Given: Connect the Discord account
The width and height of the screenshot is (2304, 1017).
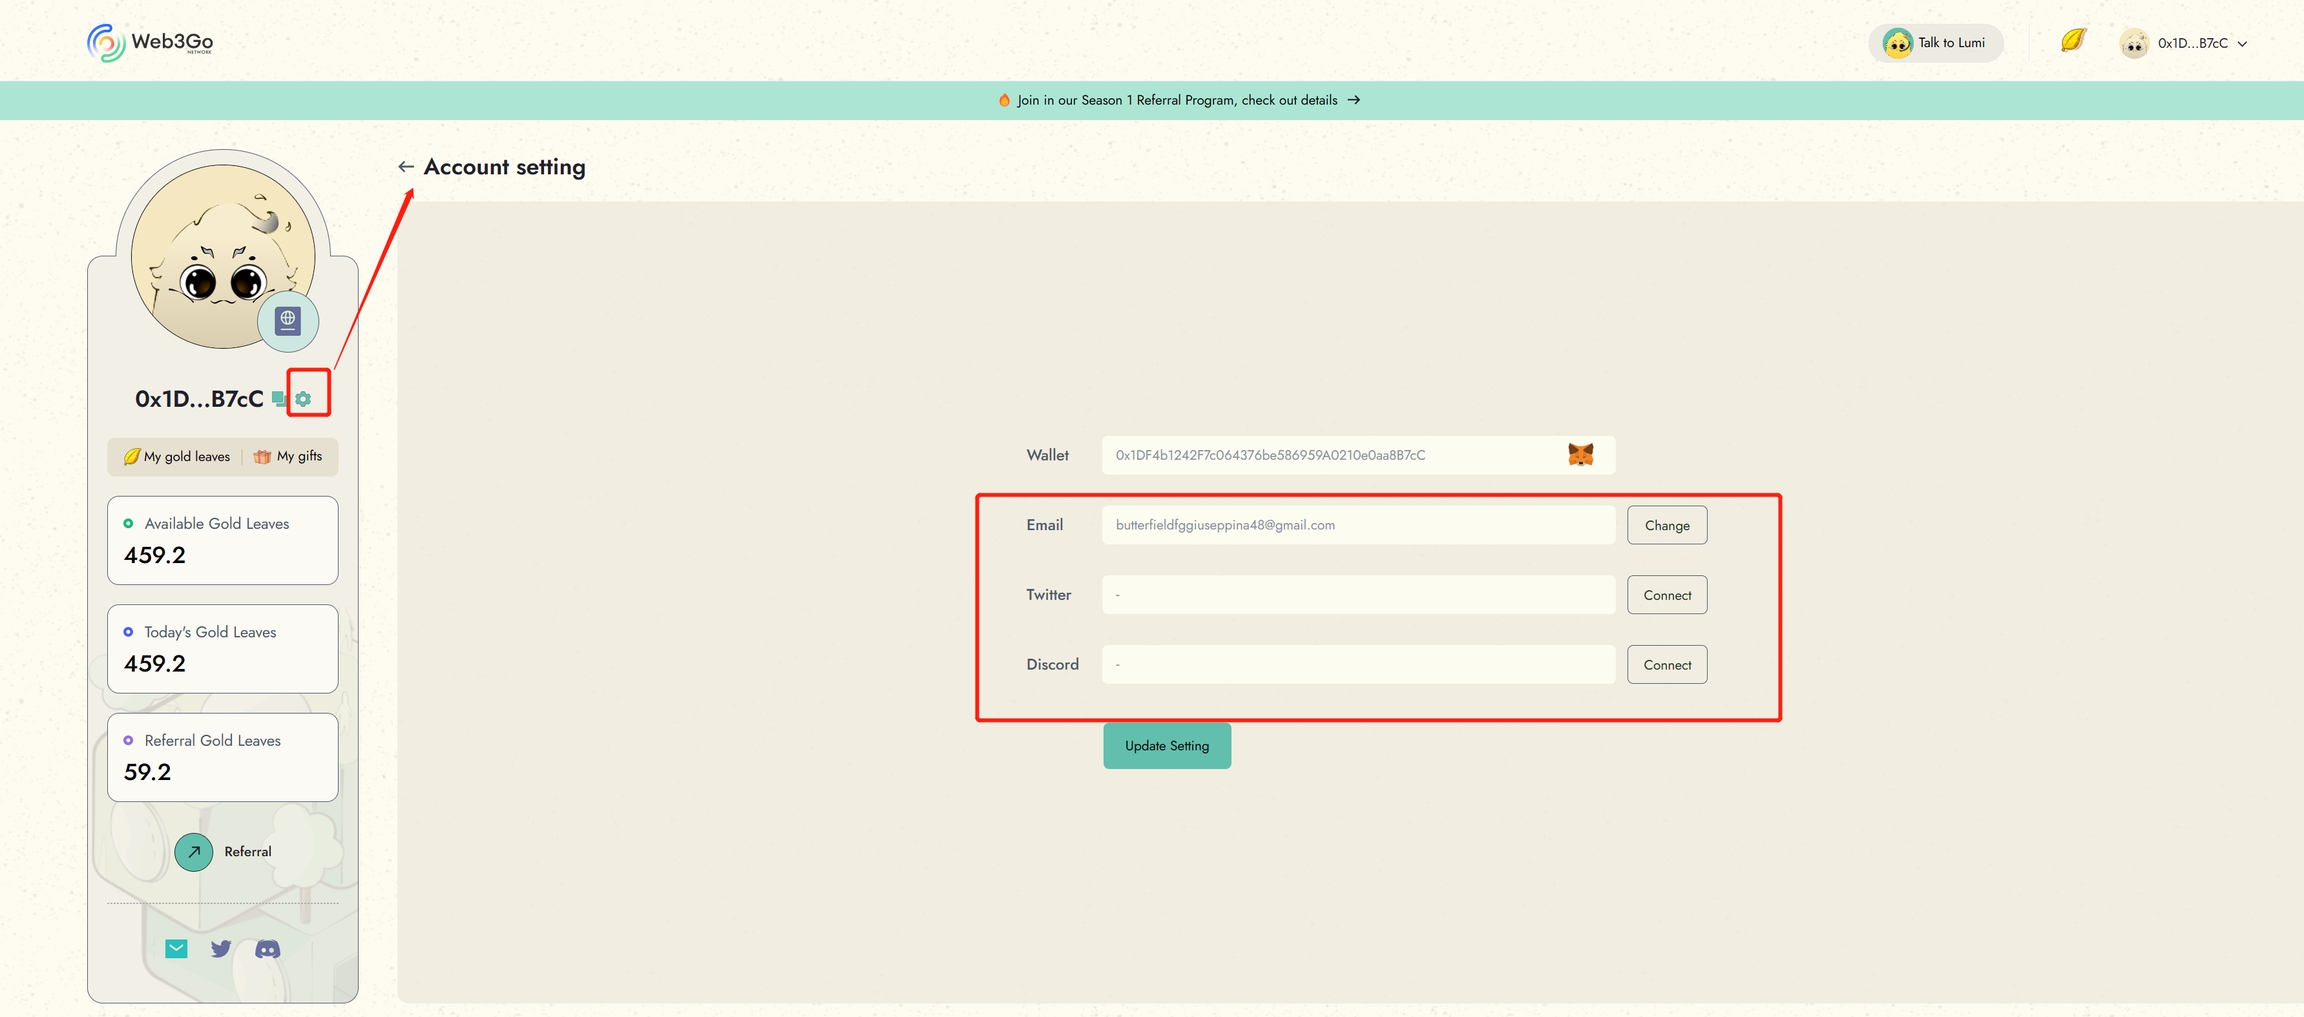Looking at the screenshot, I should click(x=1667, y=665).
